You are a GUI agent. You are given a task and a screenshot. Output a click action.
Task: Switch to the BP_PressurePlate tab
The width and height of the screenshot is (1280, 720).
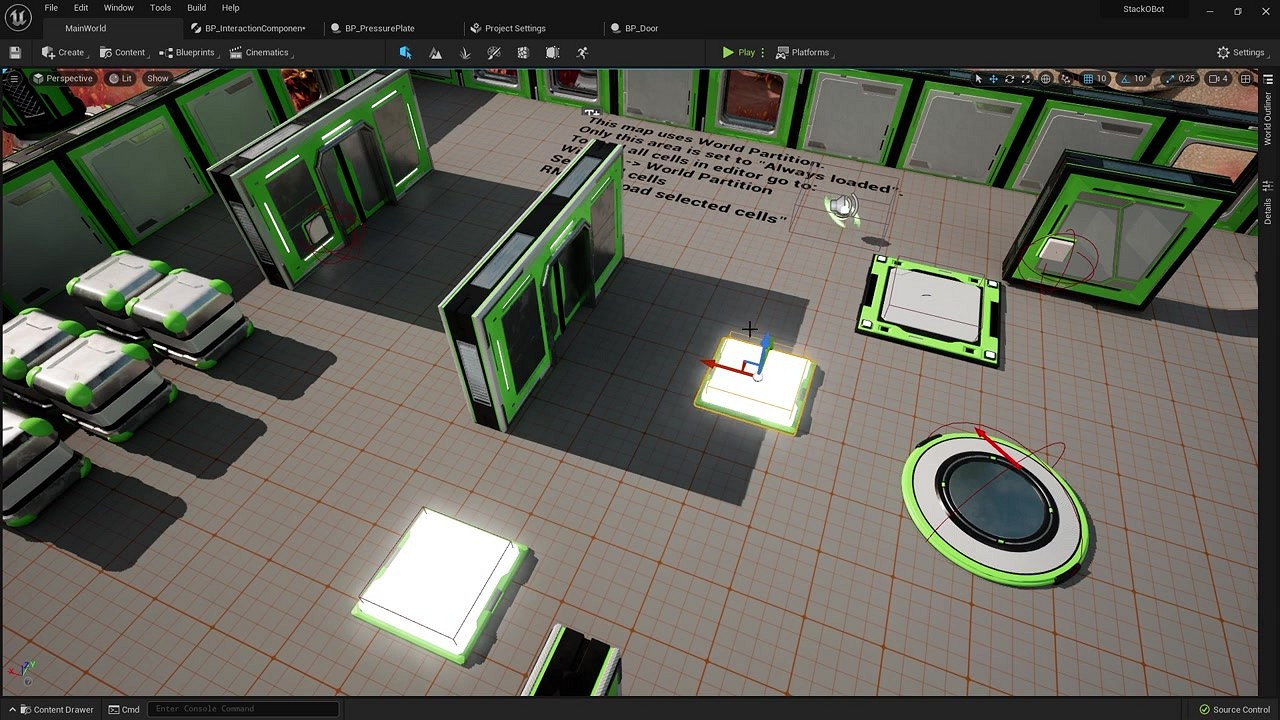tap(379, 28)
